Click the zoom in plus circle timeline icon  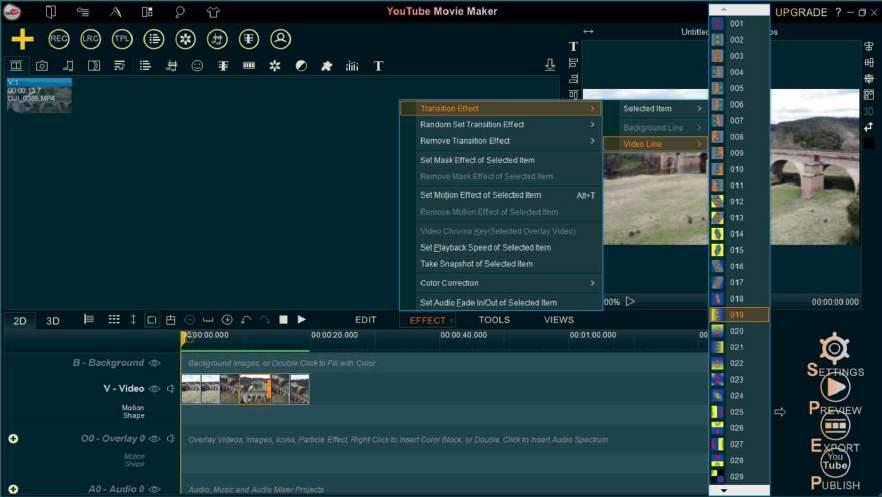pos(227,320)
